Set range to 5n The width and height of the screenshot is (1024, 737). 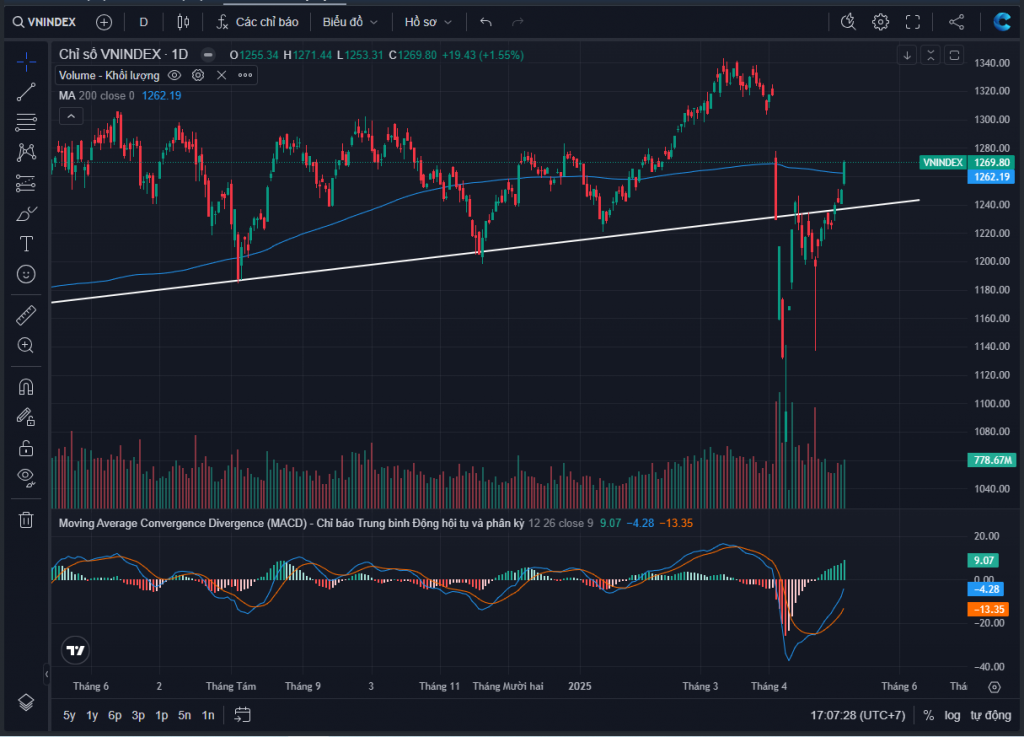pyautogui.click(x=185, y=715)
